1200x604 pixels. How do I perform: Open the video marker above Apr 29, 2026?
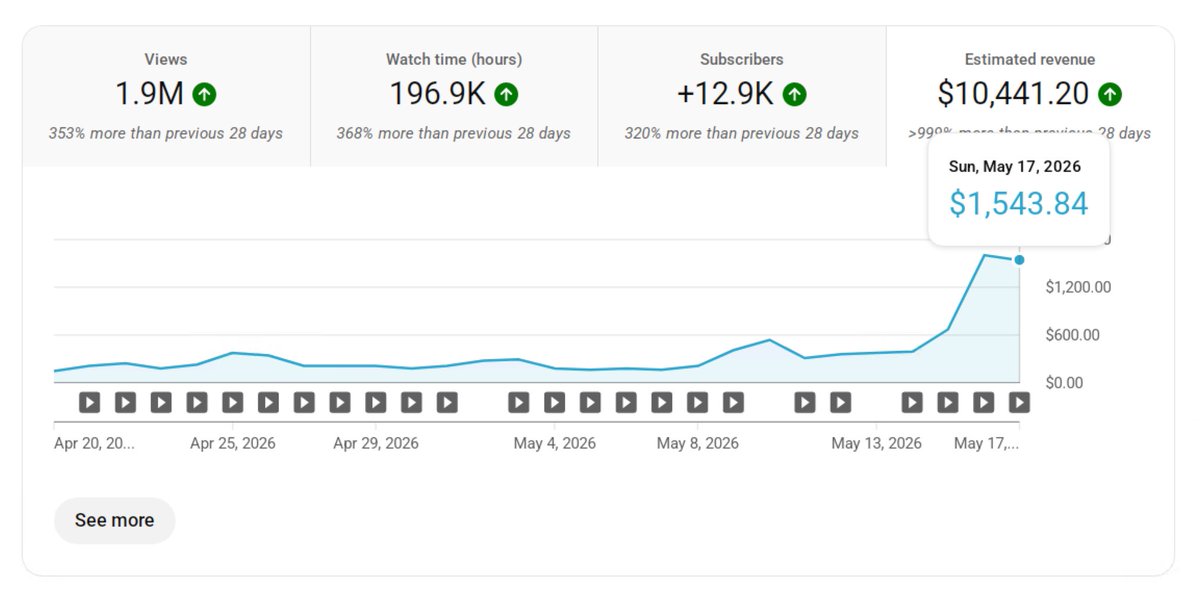click(376, 402)
